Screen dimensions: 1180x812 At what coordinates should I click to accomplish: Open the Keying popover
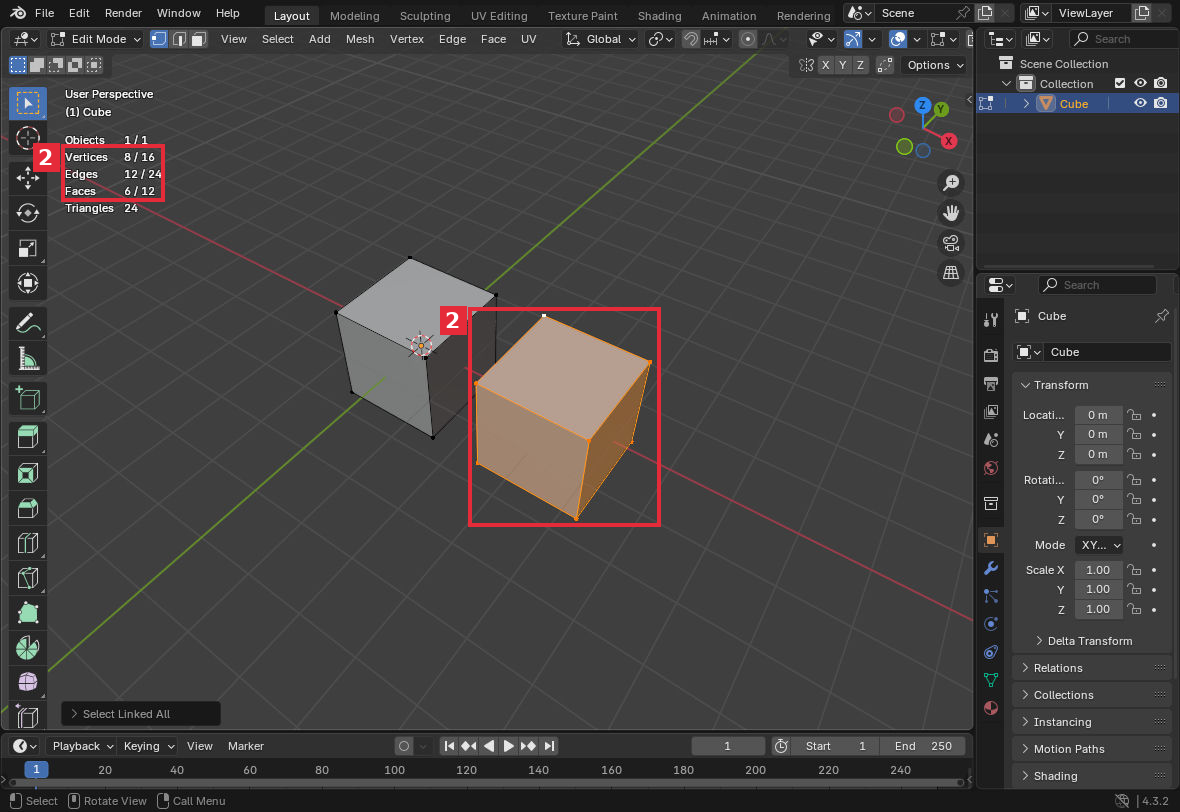tap(148, 746)
